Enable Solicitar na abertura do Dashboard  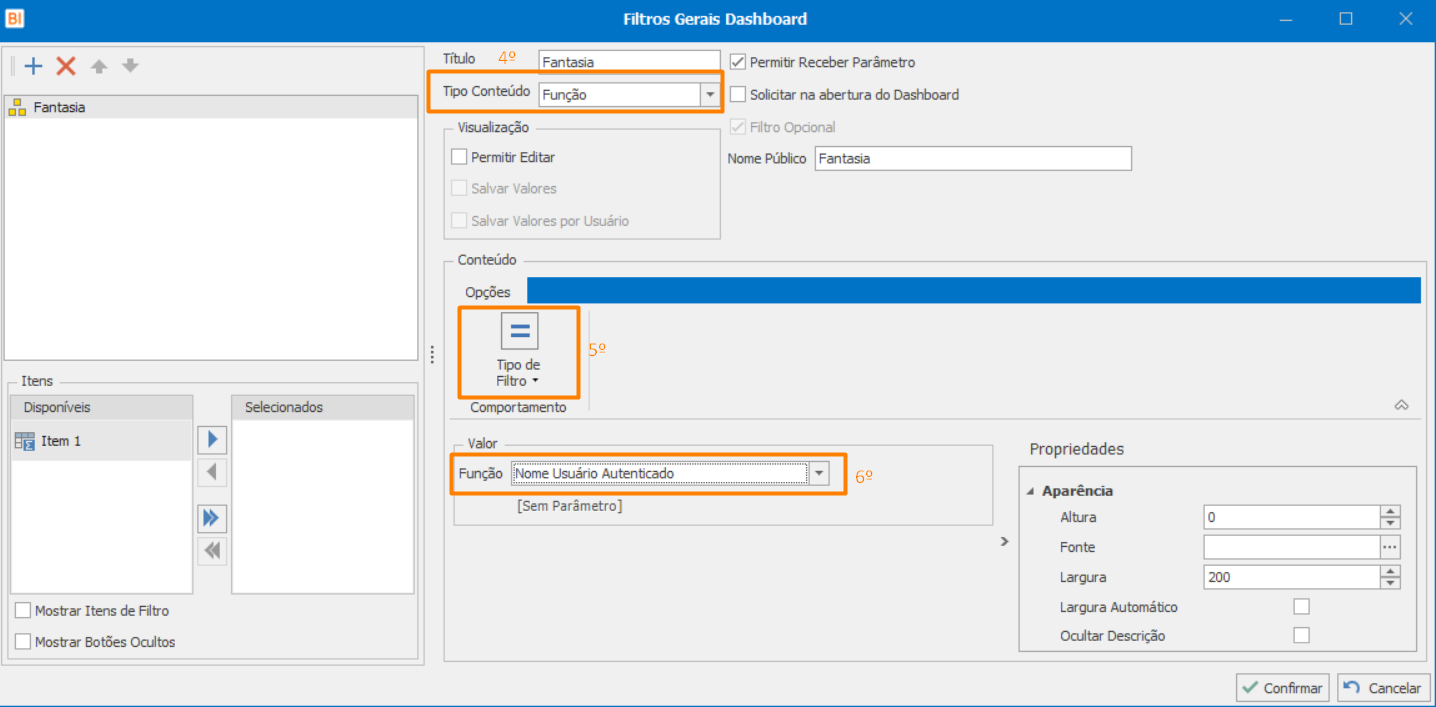coord(738,95)
